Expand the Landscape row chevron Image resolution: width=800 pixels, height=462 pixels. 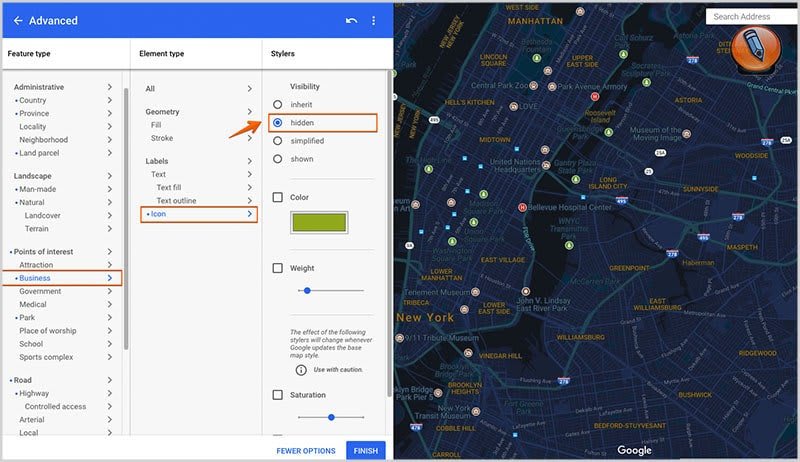(110, 176)
